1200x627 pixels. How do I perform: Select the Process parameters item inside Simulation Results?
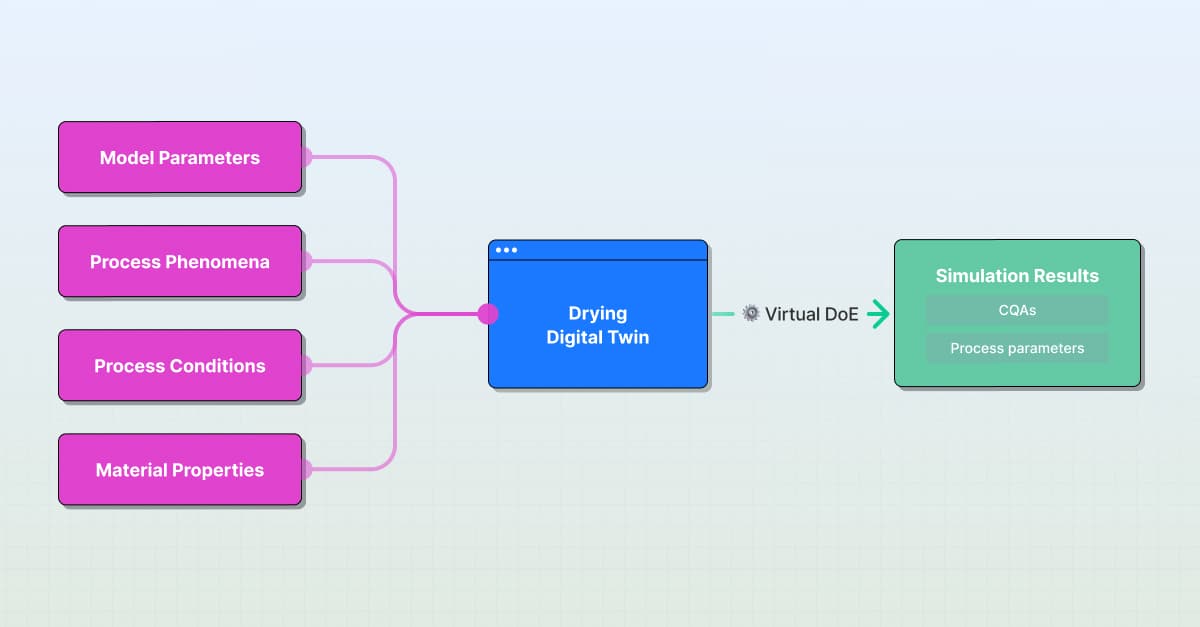point(1016,348)
